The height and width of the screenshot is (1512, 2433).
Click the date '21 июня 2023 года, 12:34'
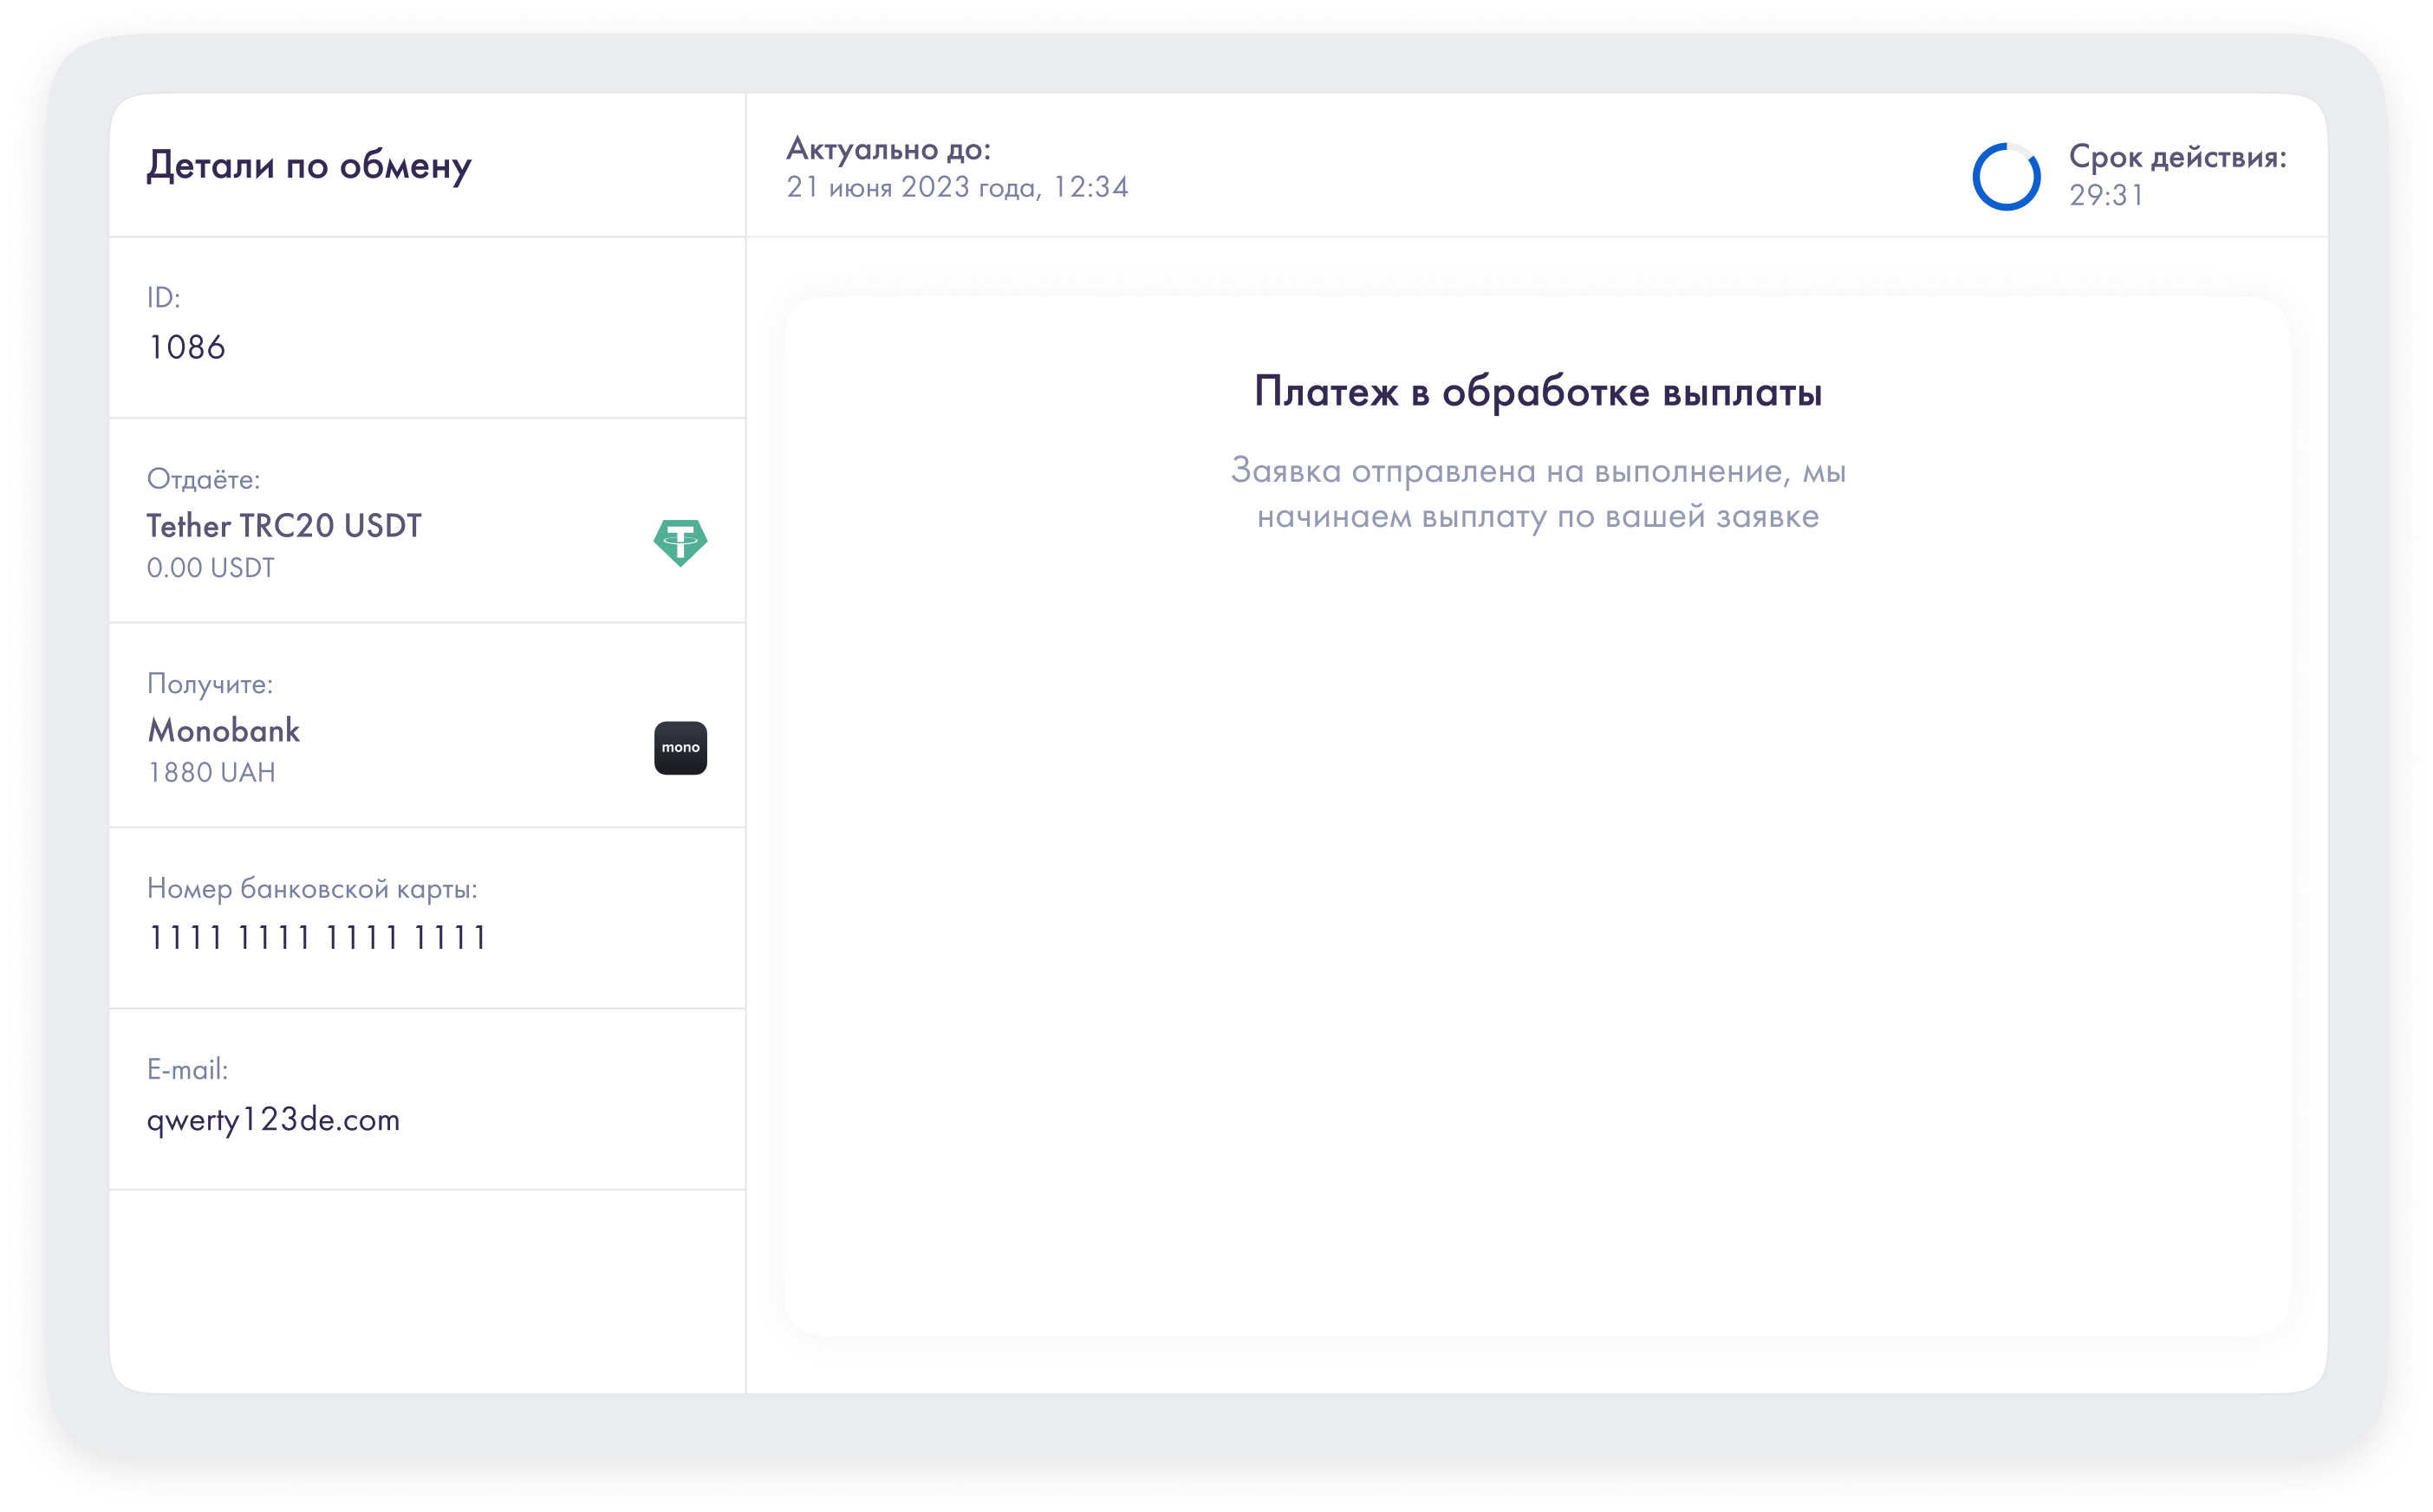[x=957, y=187]
